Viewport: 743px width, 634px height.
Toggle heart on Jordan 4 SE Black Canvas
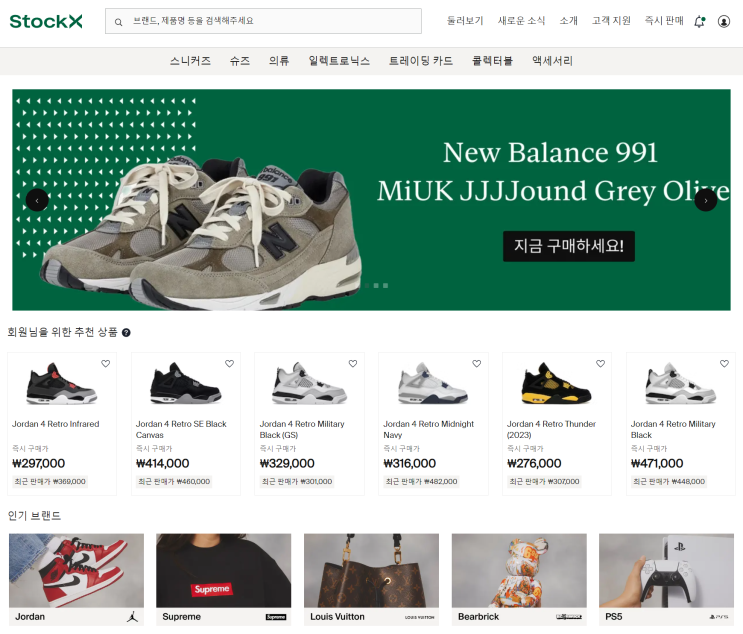pyautogui.click(x=229, y=363)
